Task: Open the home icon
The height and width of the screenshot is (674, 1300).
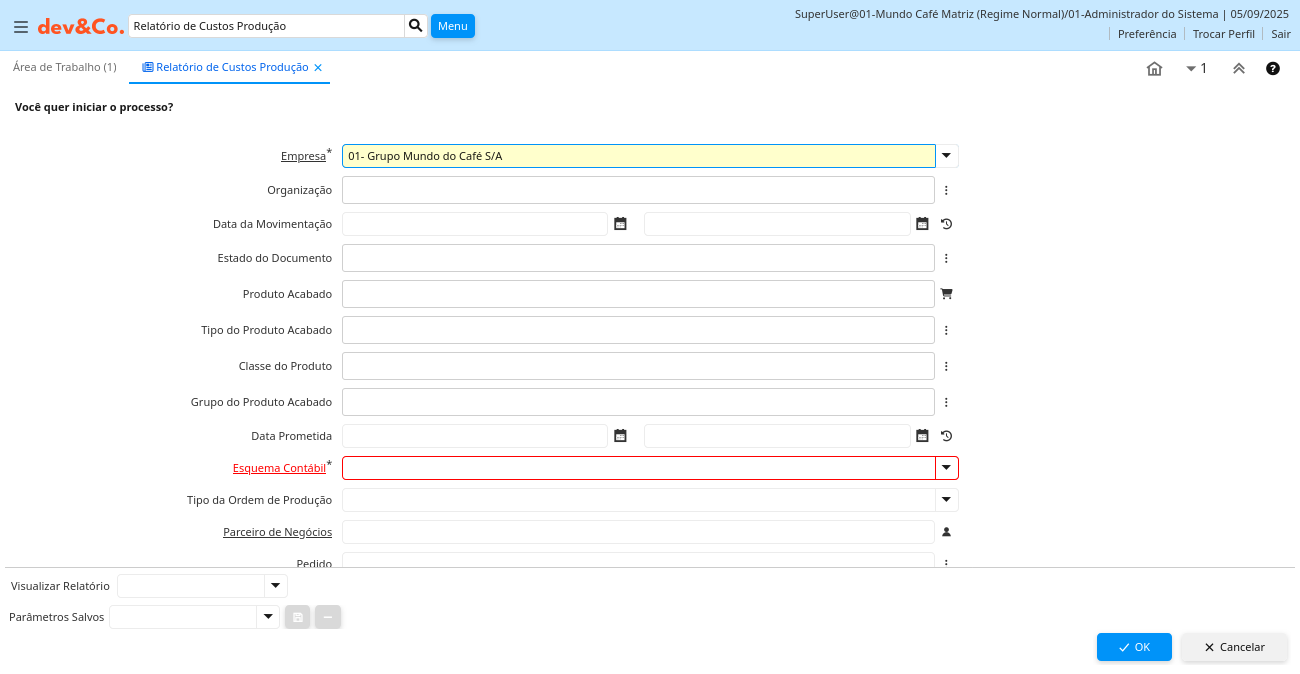Action: tap(1154, 69)
